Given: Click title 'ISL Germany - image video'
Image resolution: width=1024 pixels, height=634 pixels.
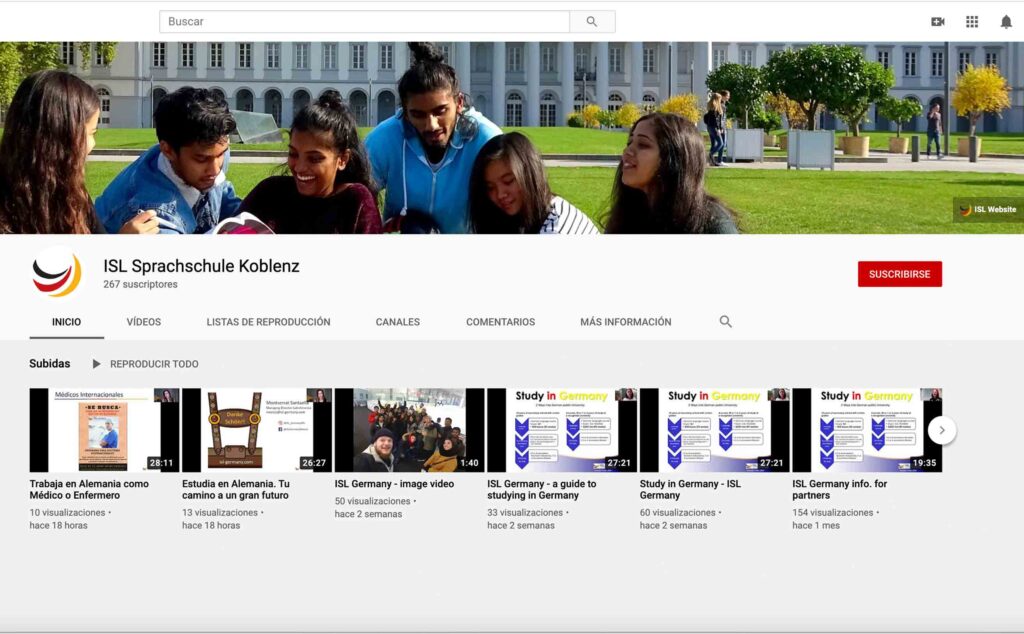Looking at the screenshot, I should 394,484.
